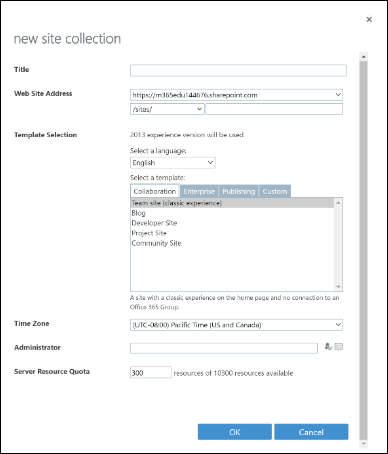Image resolution: width=388 pixels, height=454 pixels.
Task: Click dialog scrollbar up arrow
Action: (364, 57)
